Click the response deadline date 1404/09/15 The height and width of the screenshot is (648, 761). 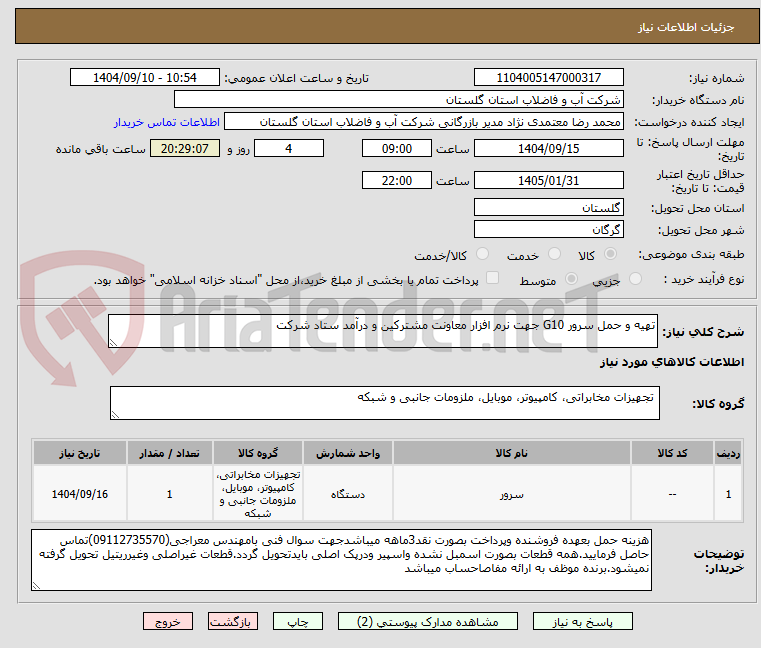pyautogui.click(x=548, y=149)
